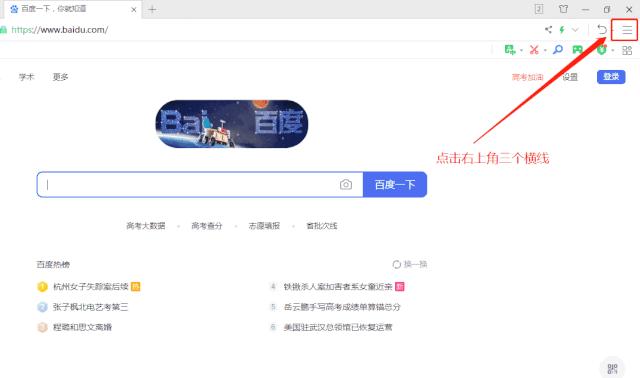Open hot item 美国驻武汉总领馆已恢复运营
640x378 pixels.
(x=338, y=327)
